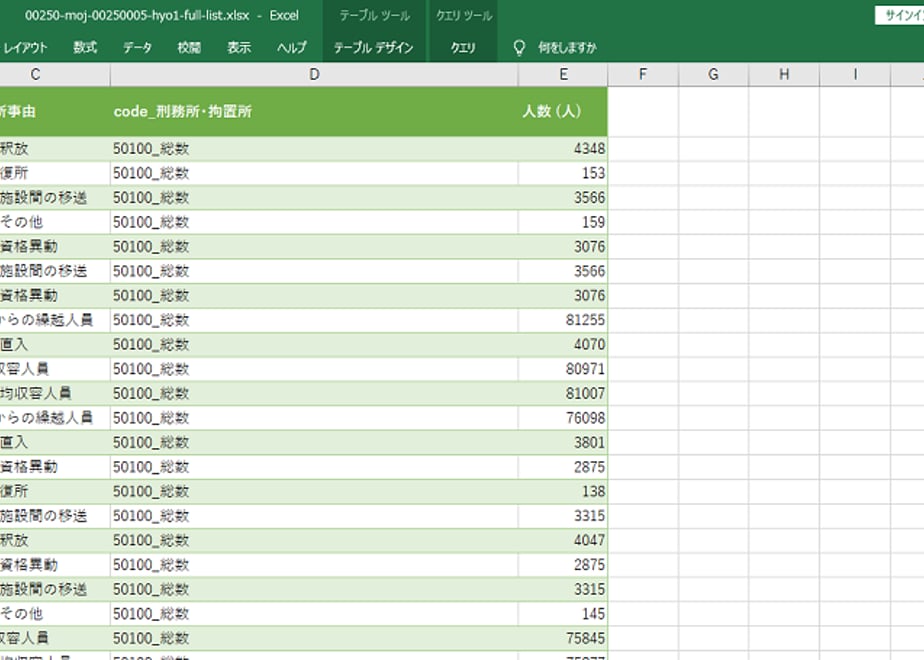Image resolution: width=924 pixels, height=660 pixels.
Task: Open the 数式 ribbon tab
Action: tap(85, 48)
